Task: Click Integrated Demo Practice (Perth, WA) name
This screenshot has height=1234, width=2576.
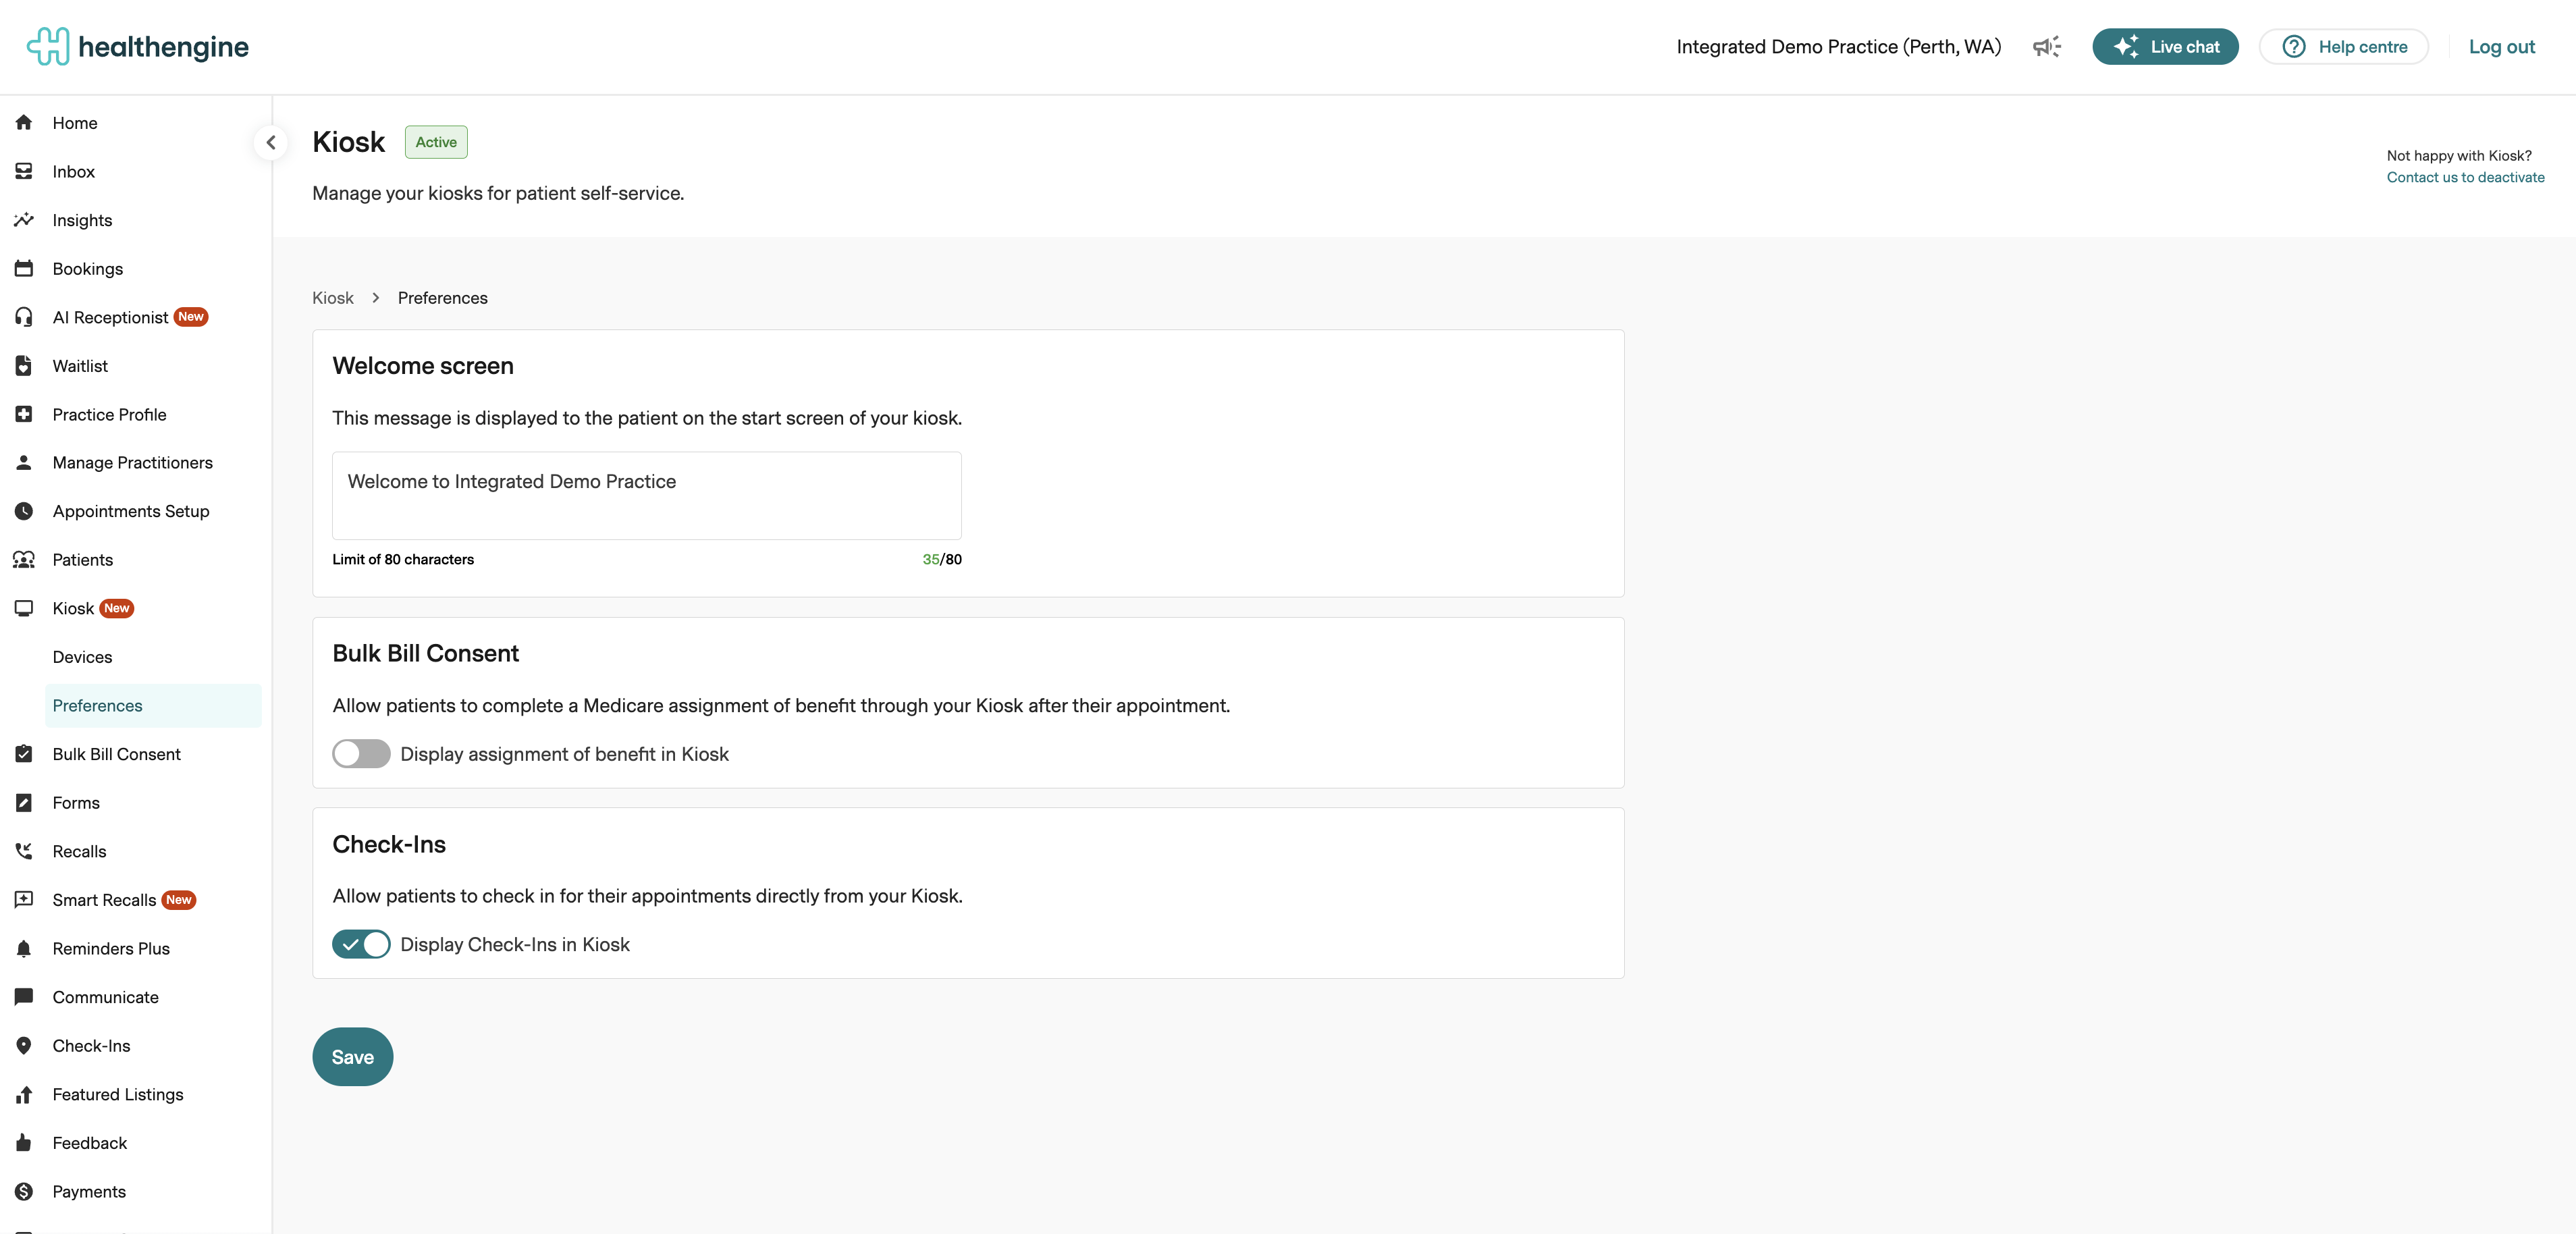Action: click(x=1838, y=47)
